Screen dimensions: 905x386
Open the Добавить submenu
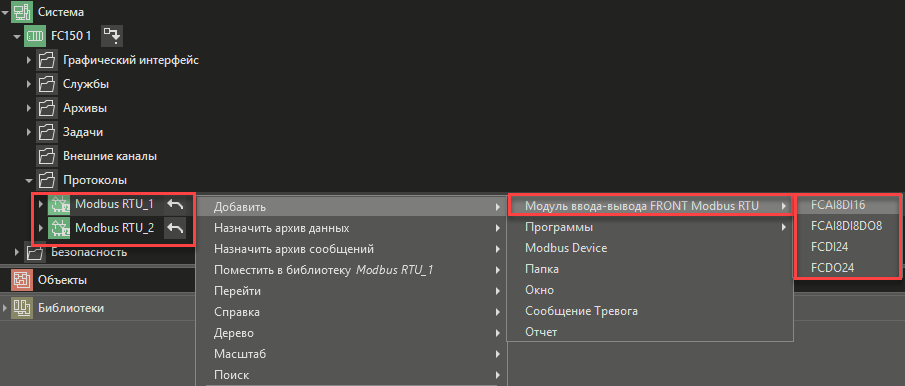tap(351, 207)
